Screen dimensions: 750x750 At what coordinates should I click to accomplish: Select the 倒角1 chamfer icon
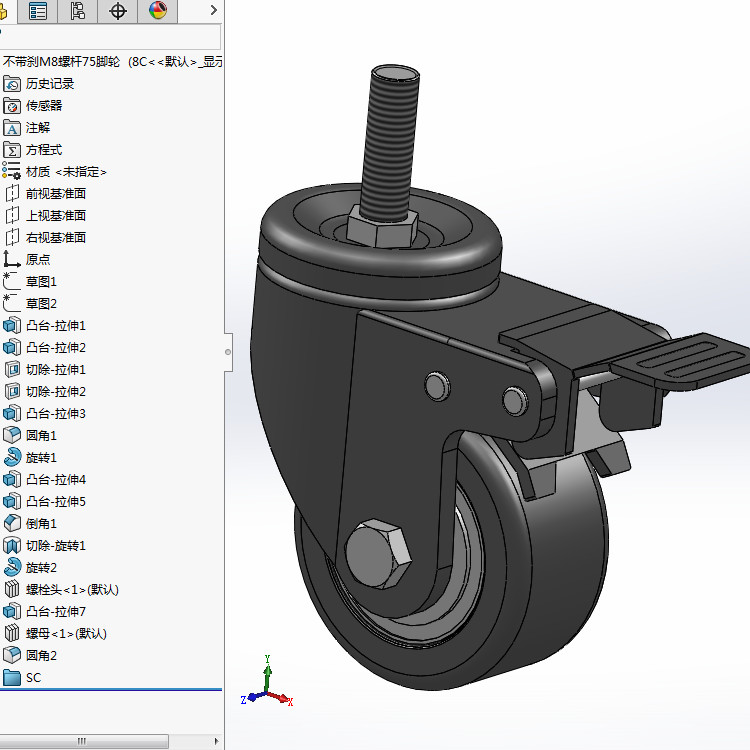[12, 524]
